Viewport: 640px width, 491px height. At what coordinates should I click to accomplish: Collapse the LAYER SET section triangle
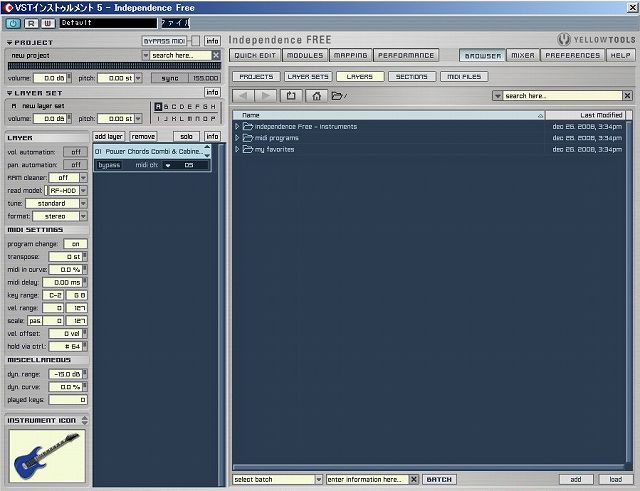coord(9,93)
